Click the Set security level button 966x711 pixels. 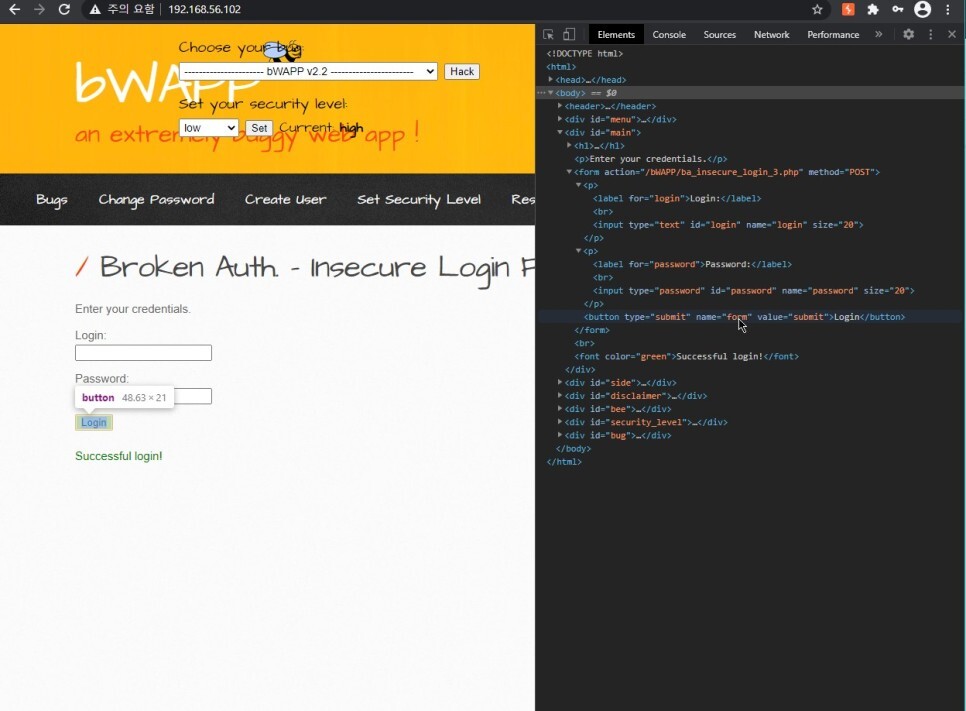pos(259,128)
